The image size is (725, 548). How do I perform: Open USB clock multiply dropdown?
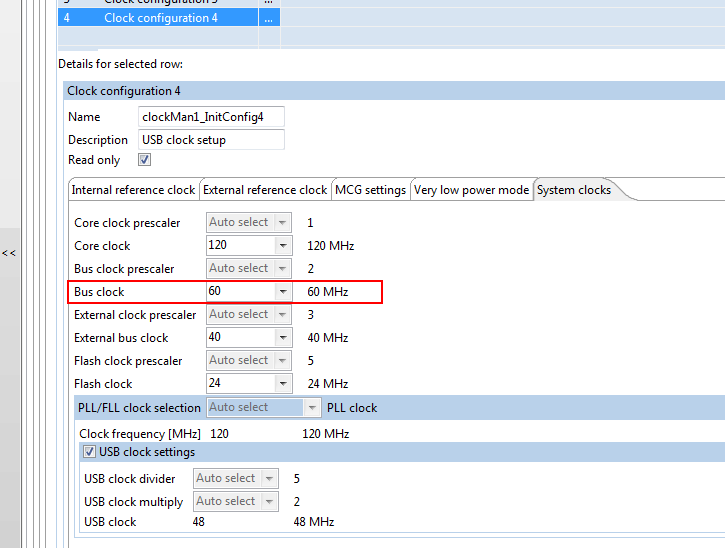click(x=236, y=501)
